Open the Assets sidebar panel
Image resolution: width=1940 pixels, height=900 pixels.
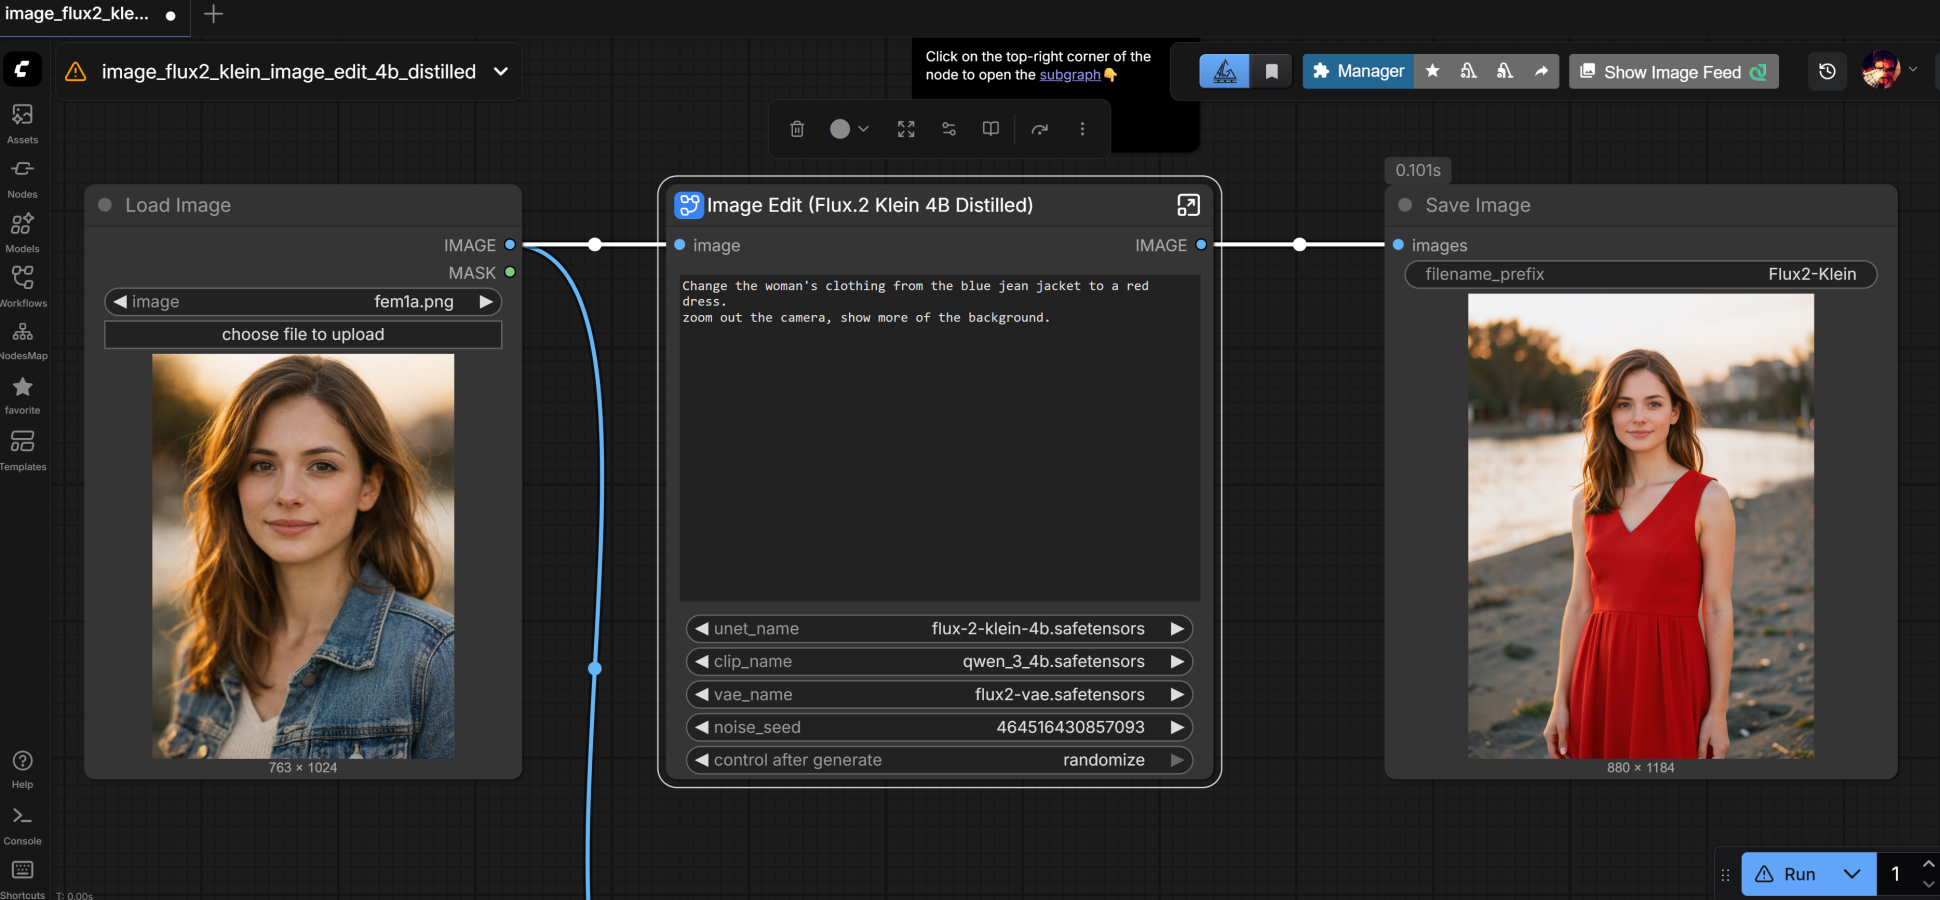(x=22, y=123)
